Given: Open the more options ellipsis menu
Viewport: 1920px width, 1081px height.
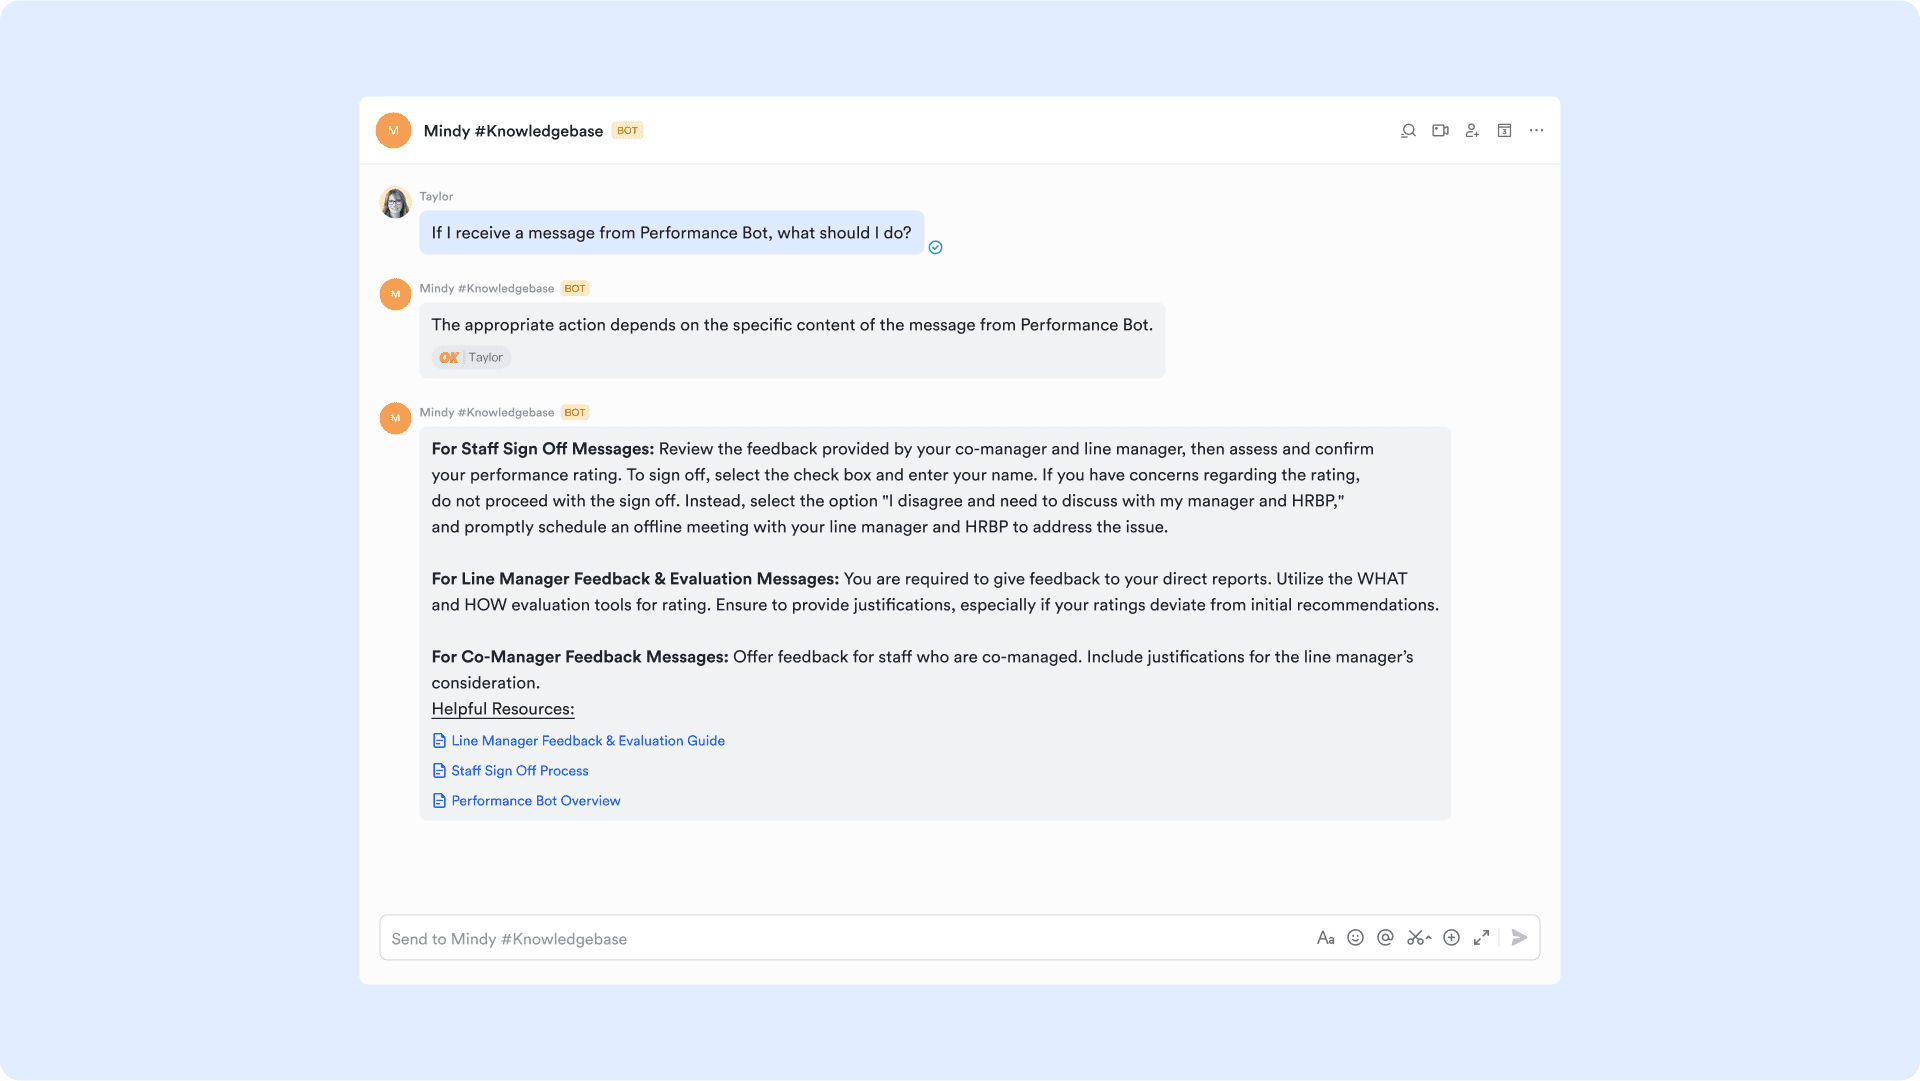Looking at the screenshot, I should 1536,130.
